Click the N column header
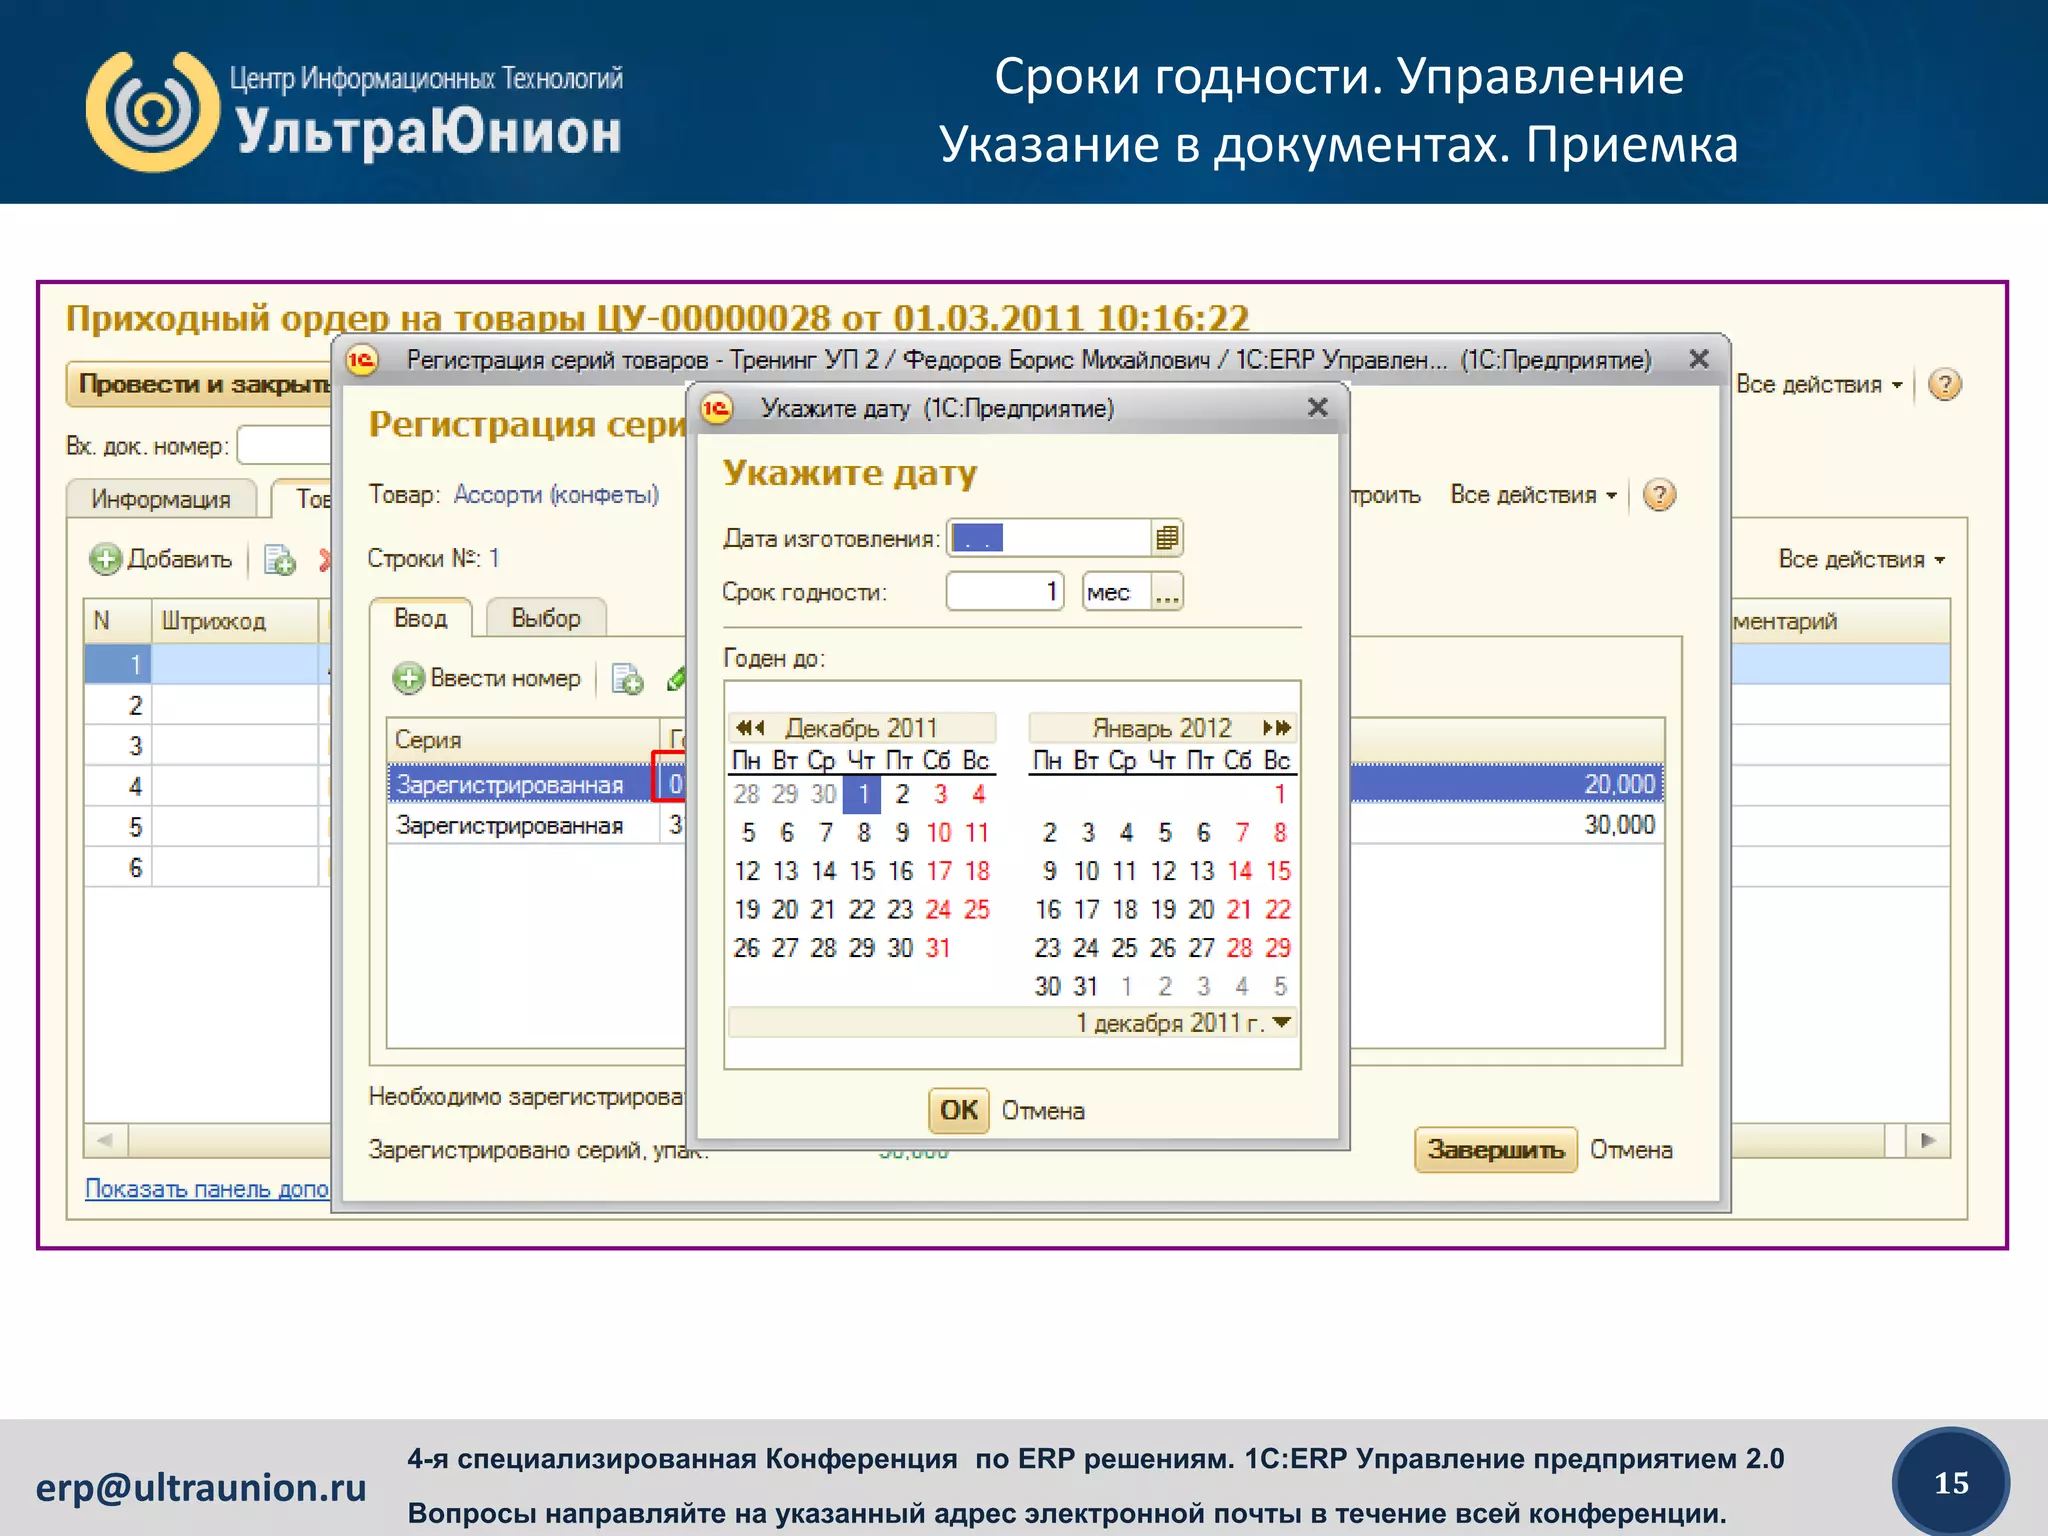Image resolution: width=2048 pixels, height=1536 pixels. pos(118,621)
